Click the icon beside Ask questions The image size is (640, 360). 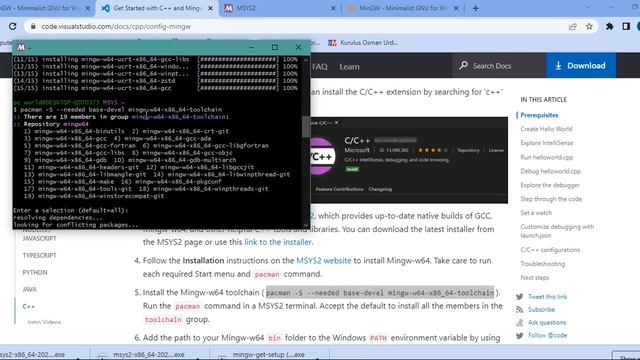tap(519, 322)
